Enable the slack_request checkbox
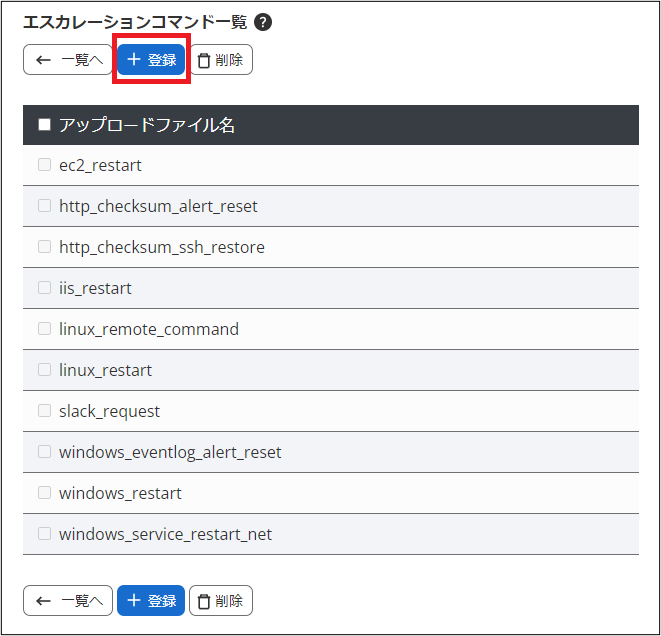The height and width of the screenshot is (636, 661). pyautogui.click(x=44, y=411)
